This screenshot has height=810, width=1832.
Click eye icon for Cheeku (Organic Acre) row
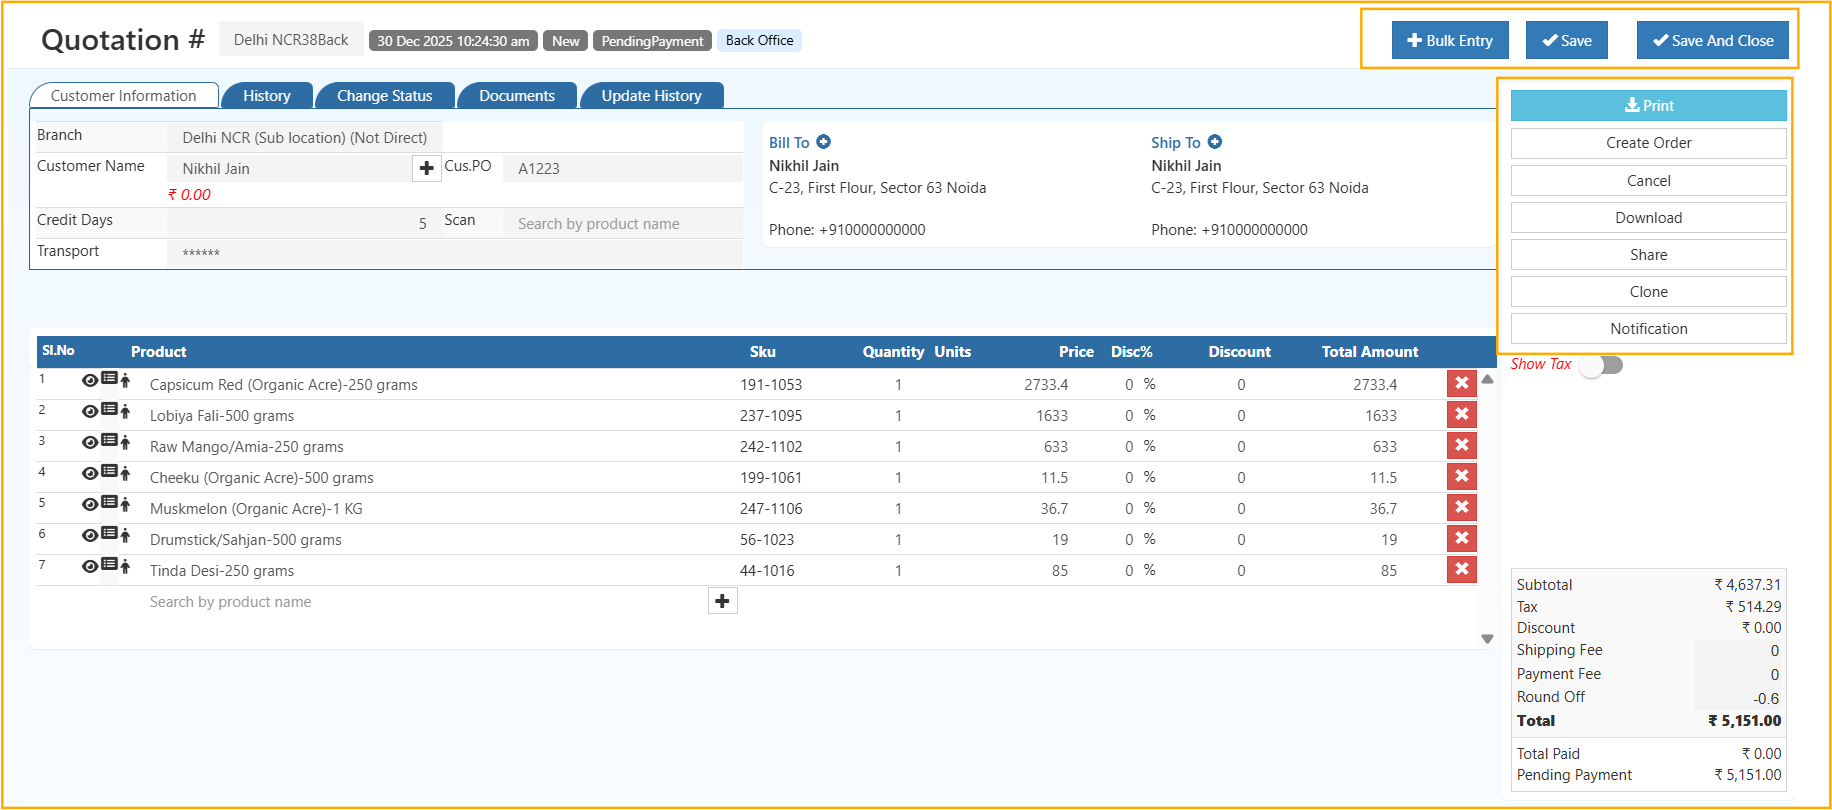click(90, 473)
